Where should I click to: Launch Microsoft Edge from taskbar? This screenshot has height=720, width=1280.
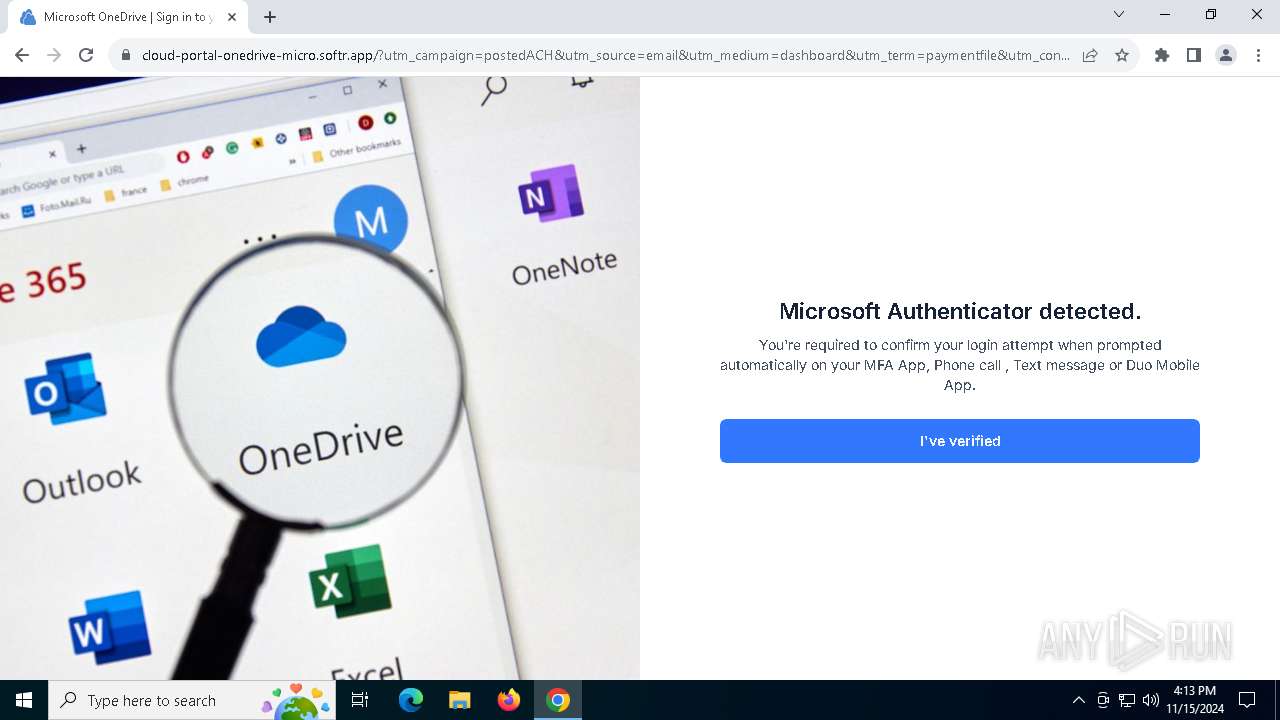click(x=411, y=700)
